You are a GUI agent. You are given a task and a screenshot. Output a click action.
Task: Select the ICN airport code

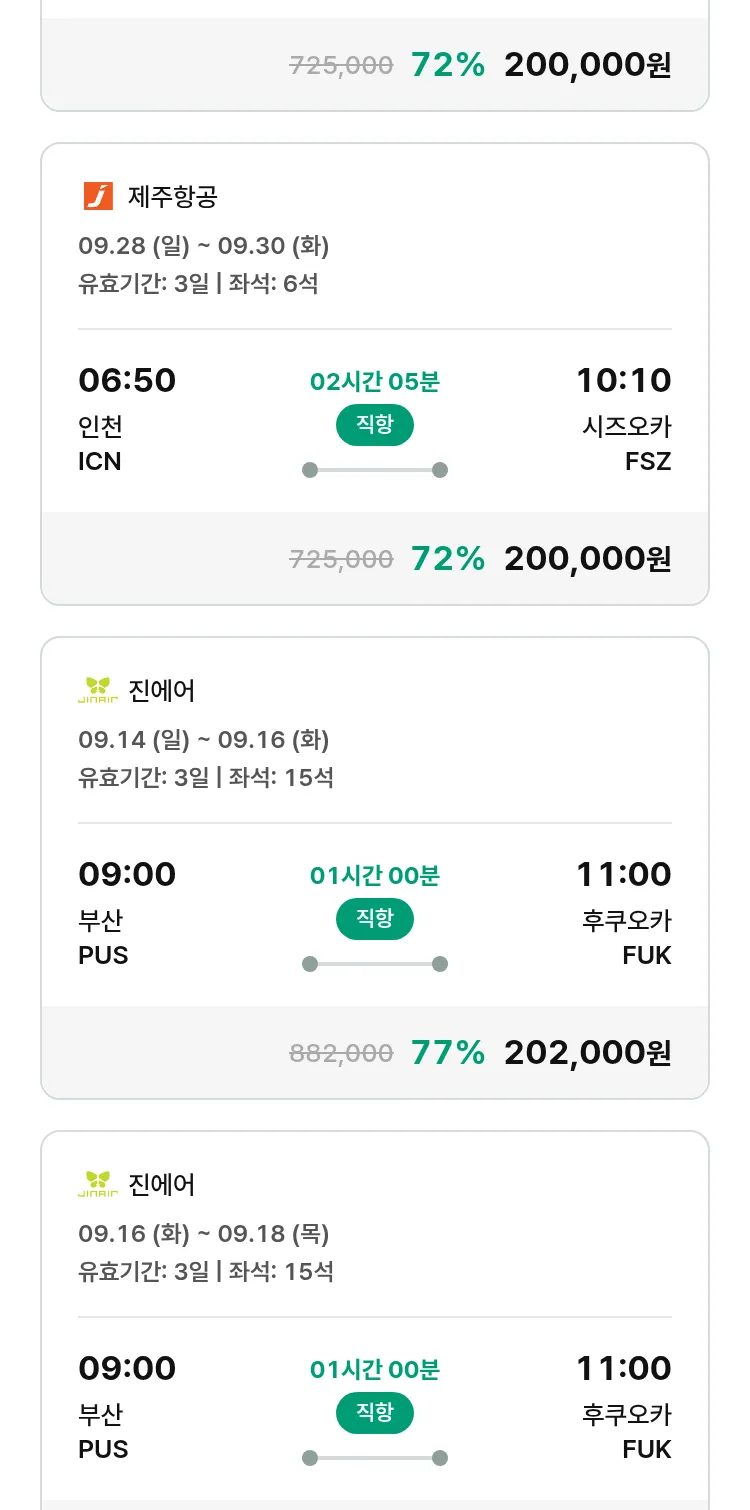[100, 461]
